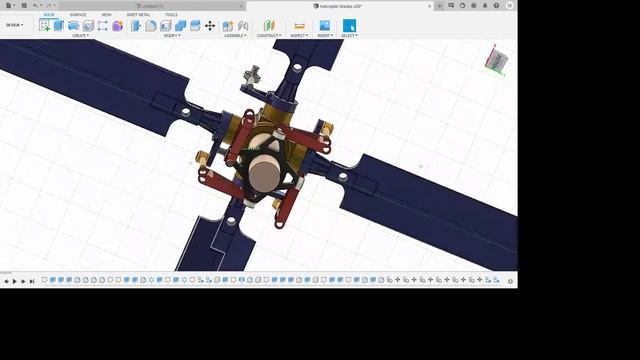This screenshot has width=640, height=360.
Task: Open timeline settings gear
Action: [510, 281]
